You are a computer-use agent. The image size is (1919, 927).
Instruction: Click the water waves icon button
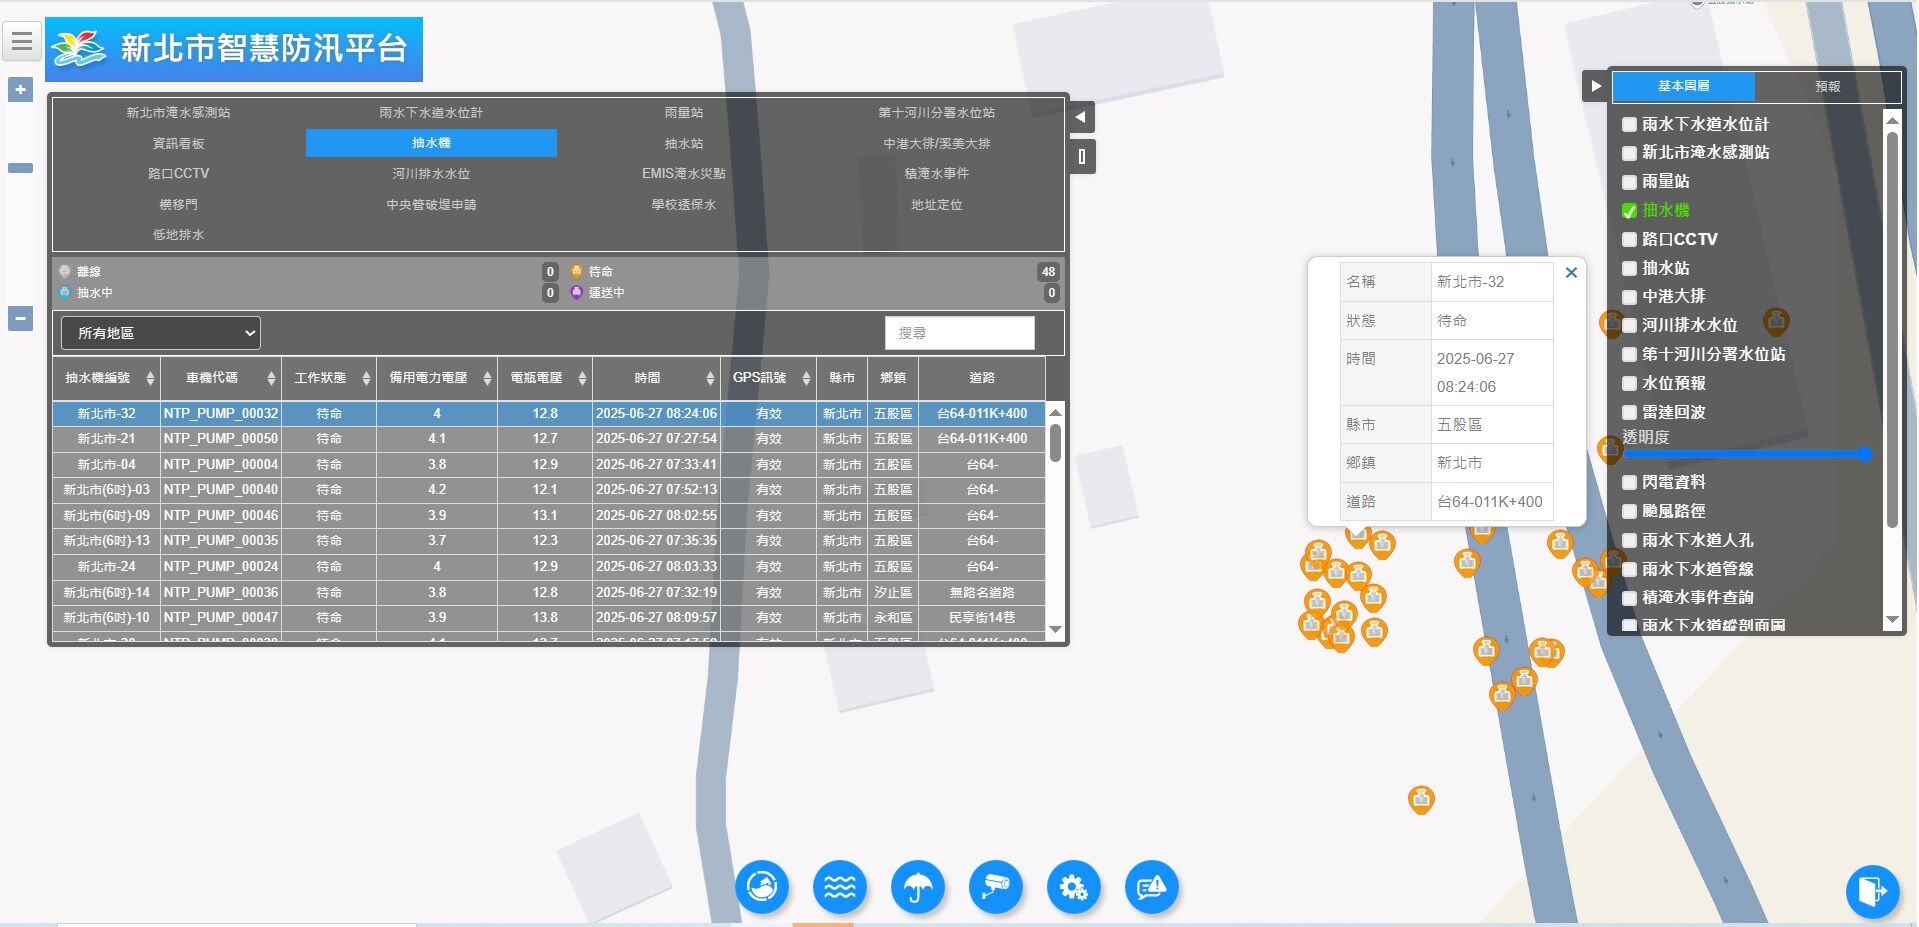(x=839, y=887)
